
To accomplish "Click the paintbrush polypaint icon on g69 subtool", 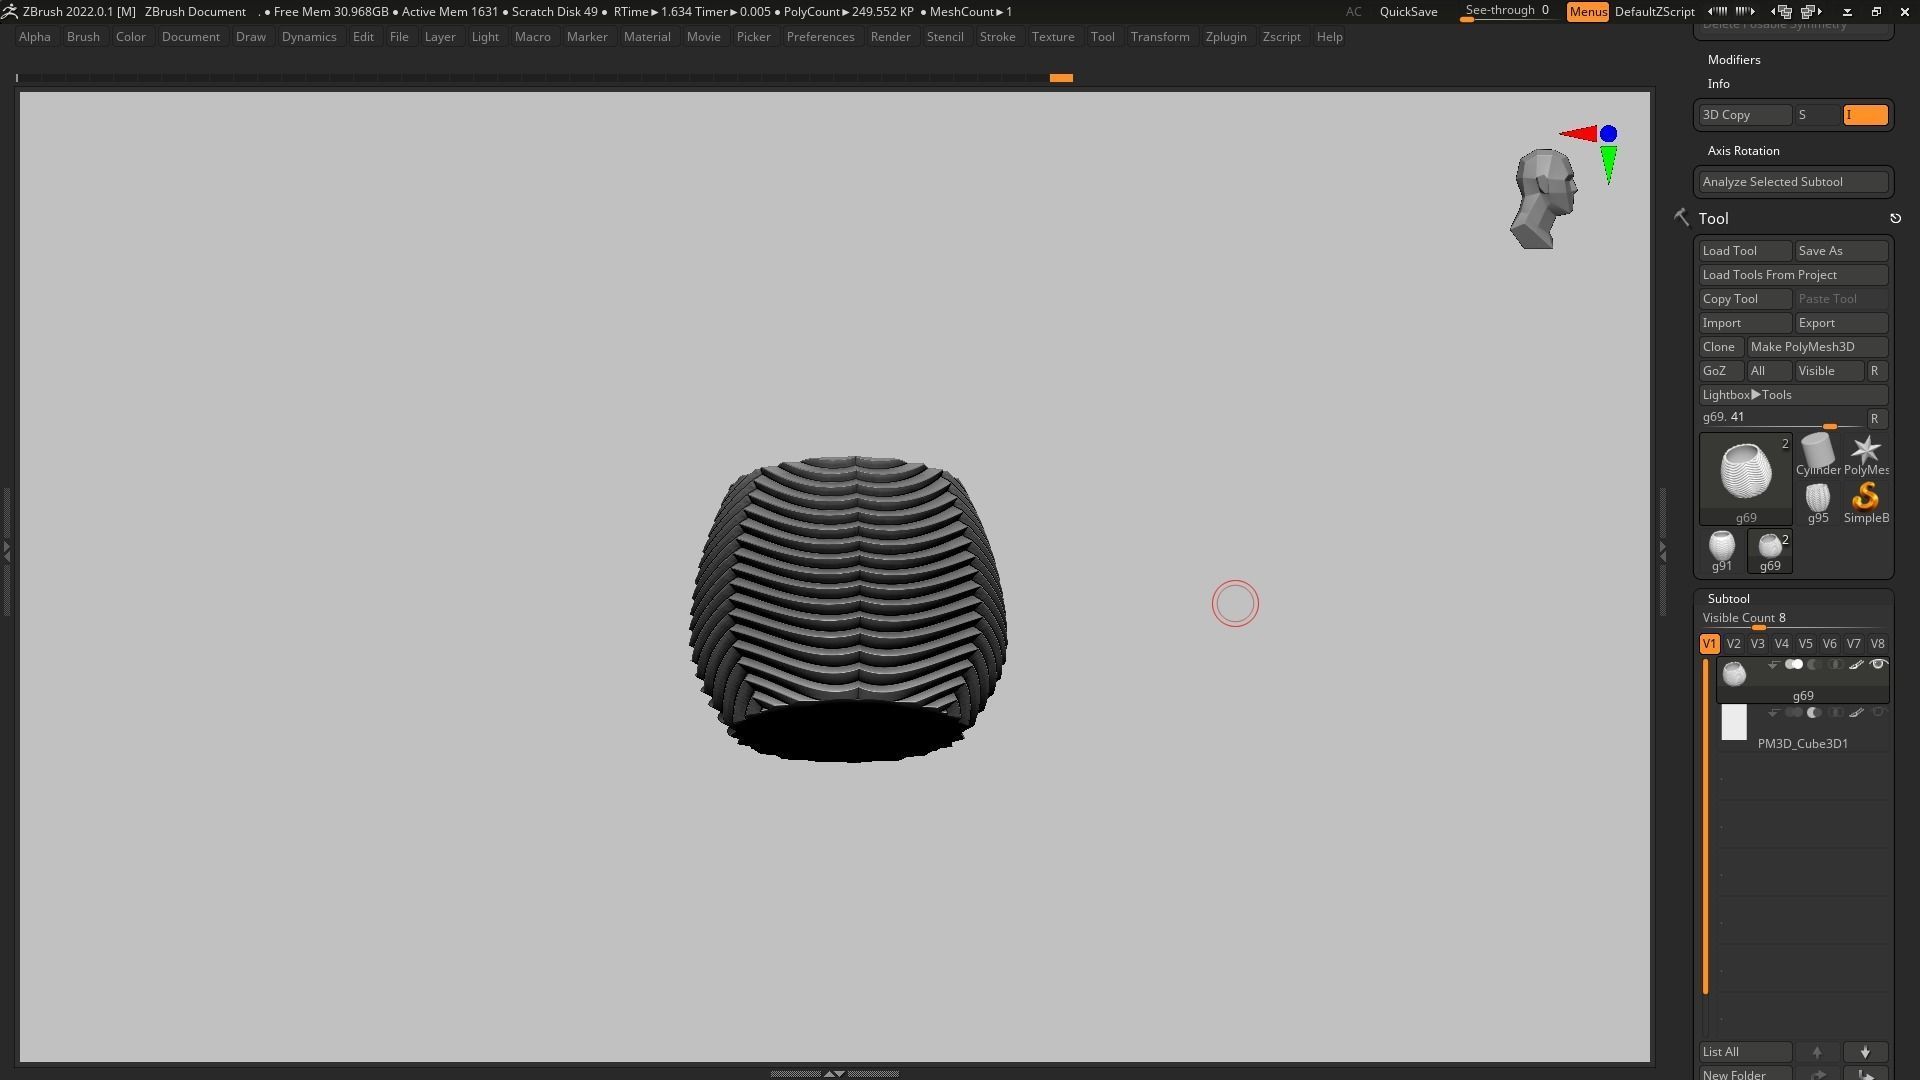I will pyautogui.click(x=1856, y=665).
